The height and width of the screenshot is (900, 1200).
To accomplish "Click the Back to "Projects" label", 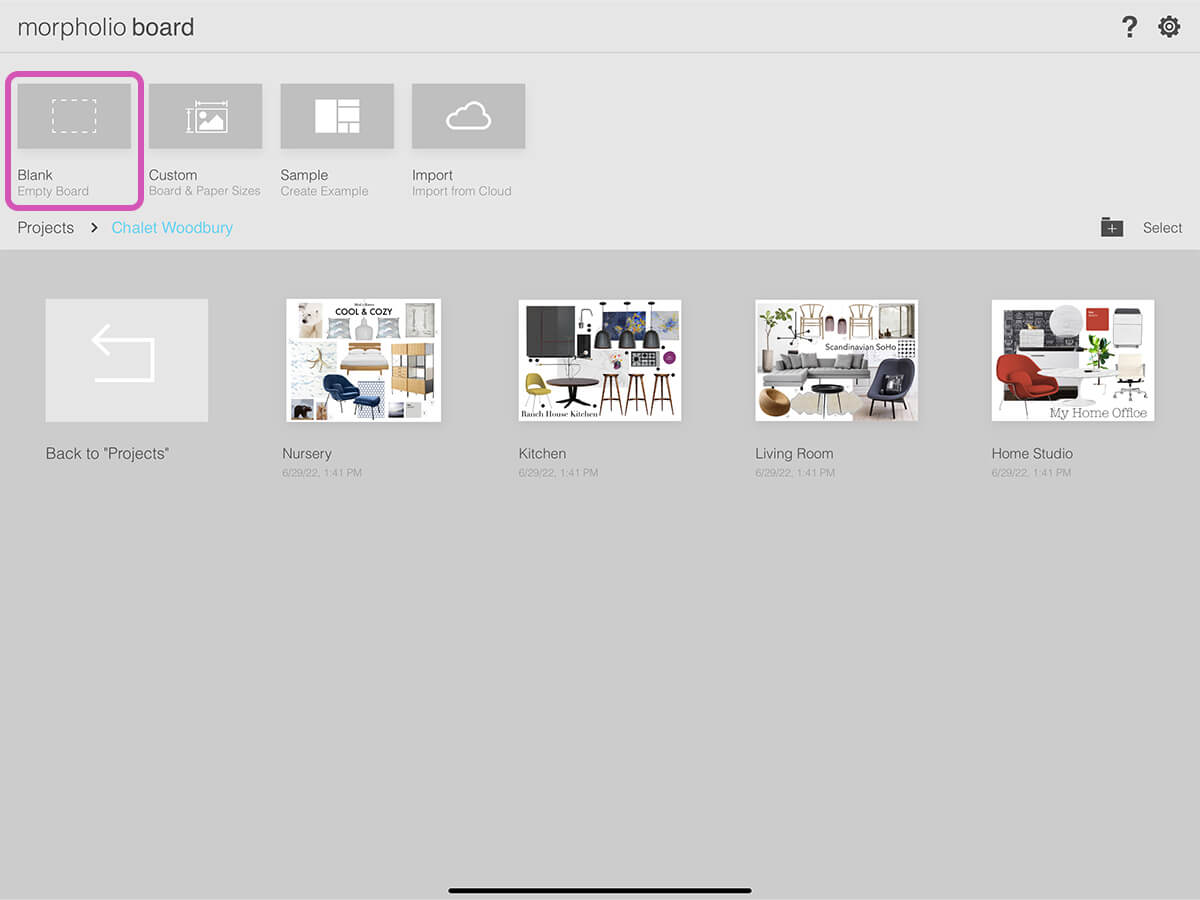I will (x=107, y=454).
